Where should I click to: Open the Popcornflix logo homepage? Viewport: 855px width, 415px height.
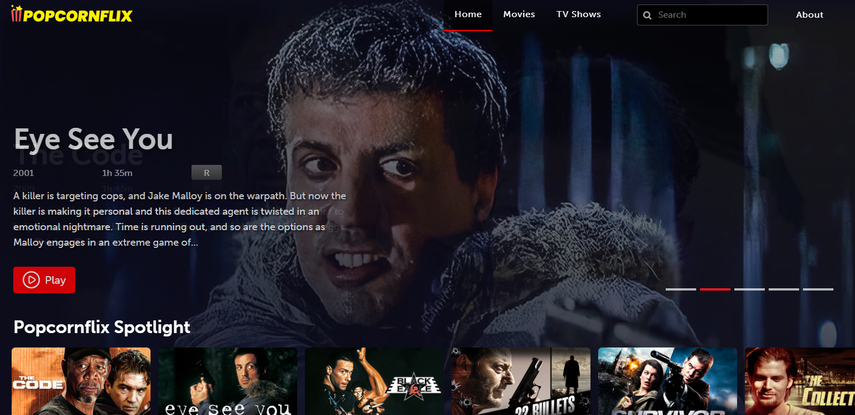(71, 15)
